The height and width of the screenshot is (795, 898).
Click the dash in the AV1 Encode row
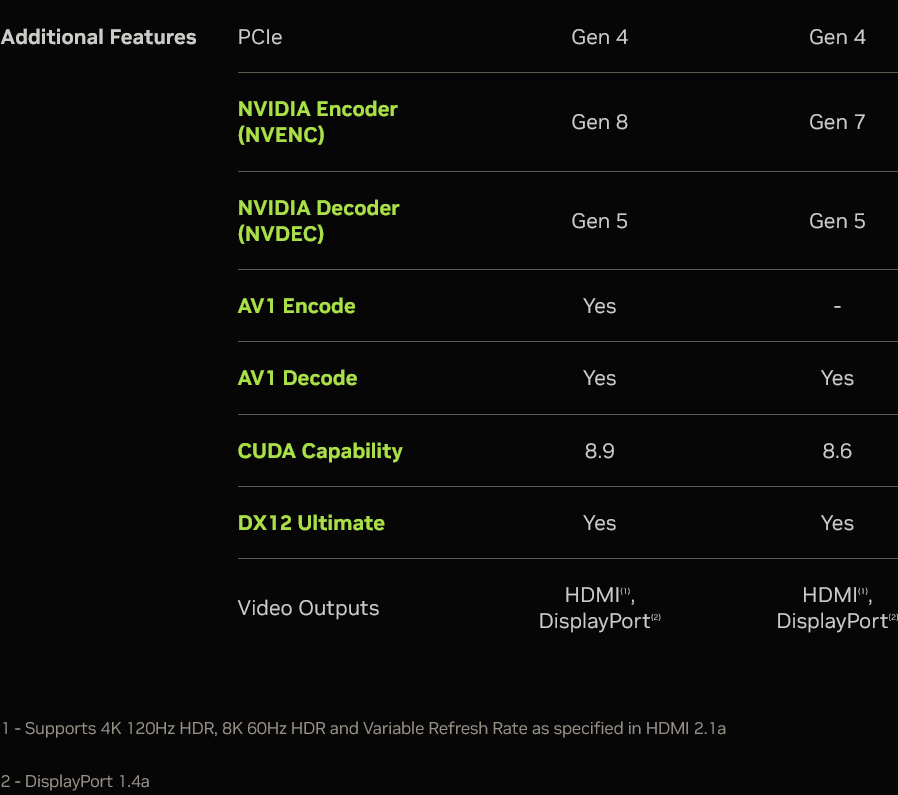(837, 306)
